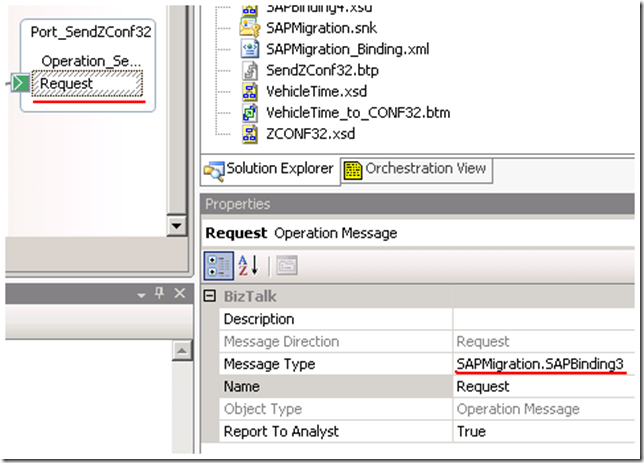Click the SAPMigration_Binding.xml file icon
Screen dimensions: 644x463
click(250, 49)
